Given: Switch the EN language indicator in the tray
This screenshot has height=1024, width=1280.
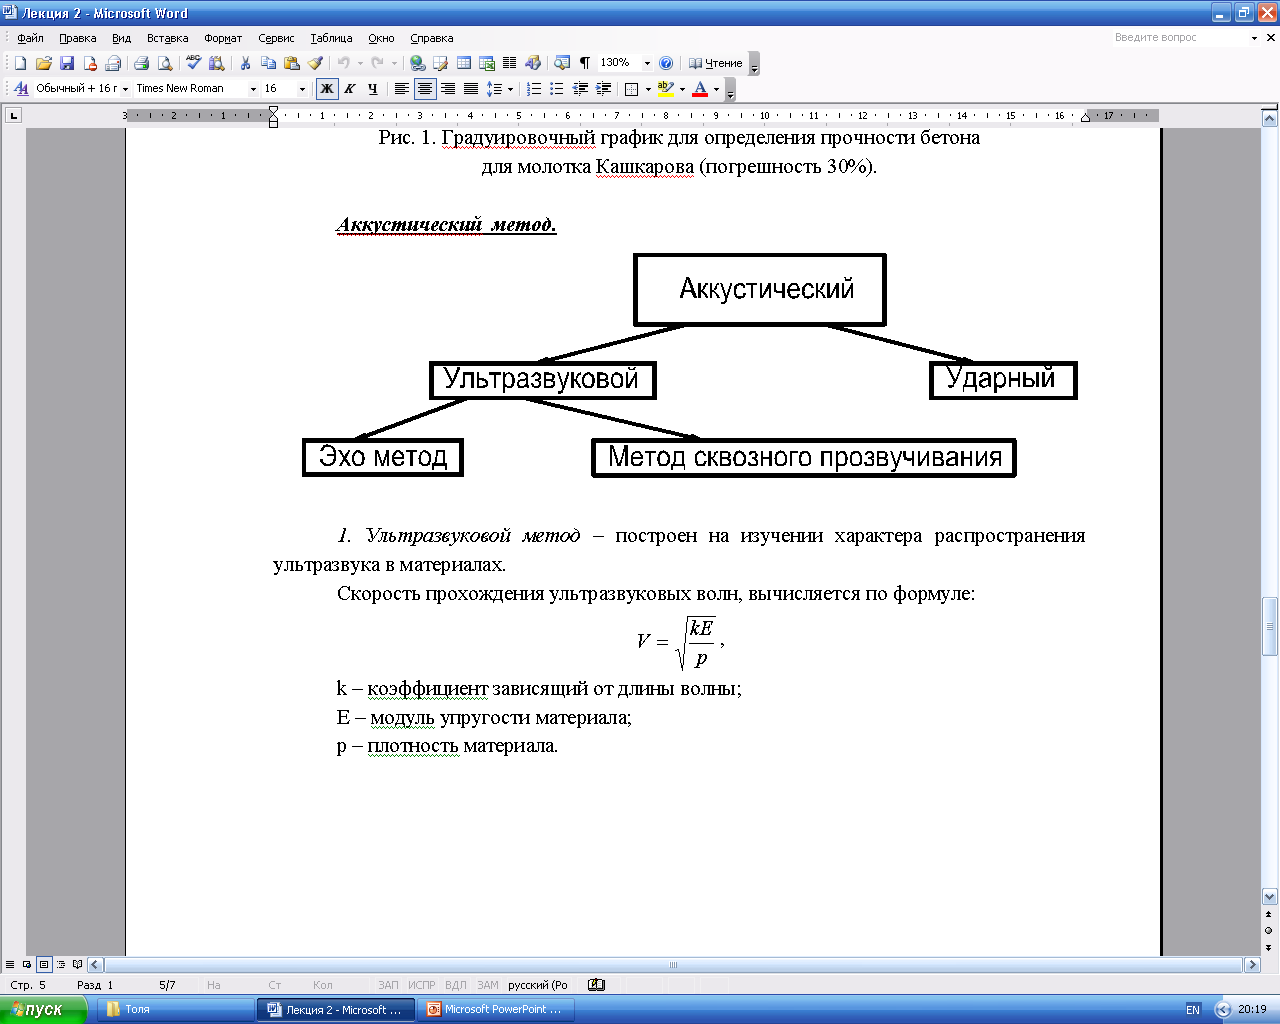Looking at the screenshot, I should [1193, 1009].
